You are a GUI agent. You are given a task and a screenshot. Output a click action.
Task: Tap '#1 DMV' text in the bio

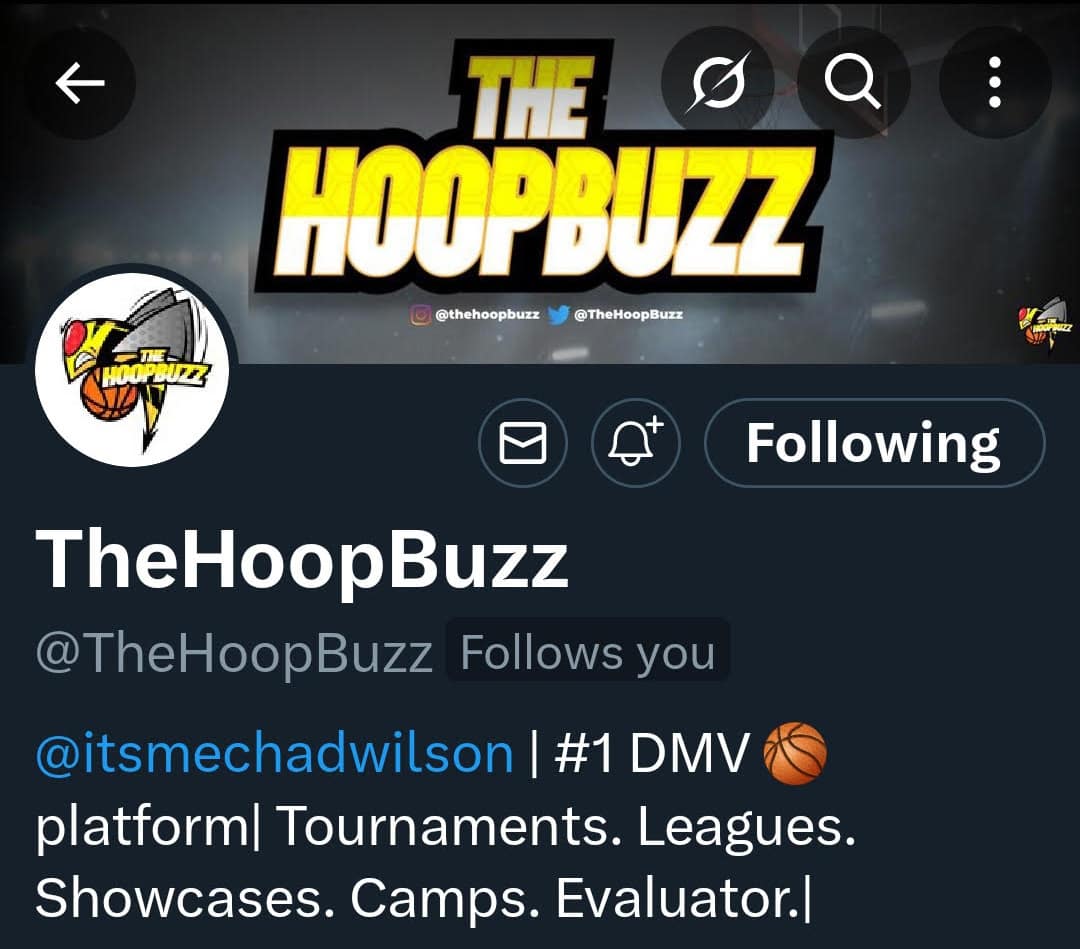(x=651, y=753)
